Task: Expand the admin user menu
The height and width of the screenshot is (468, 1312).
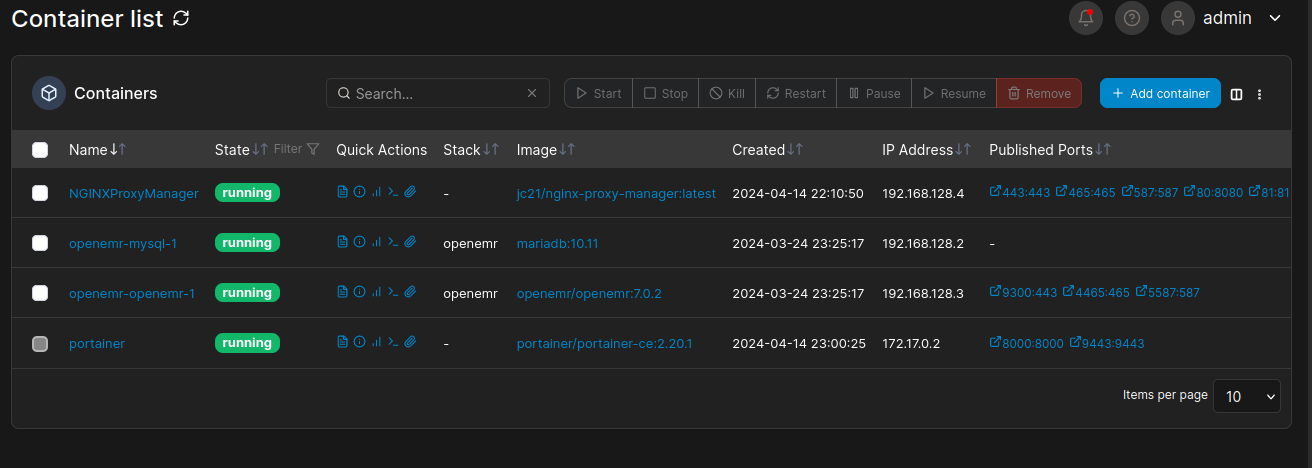Action: coord(1221,18)
